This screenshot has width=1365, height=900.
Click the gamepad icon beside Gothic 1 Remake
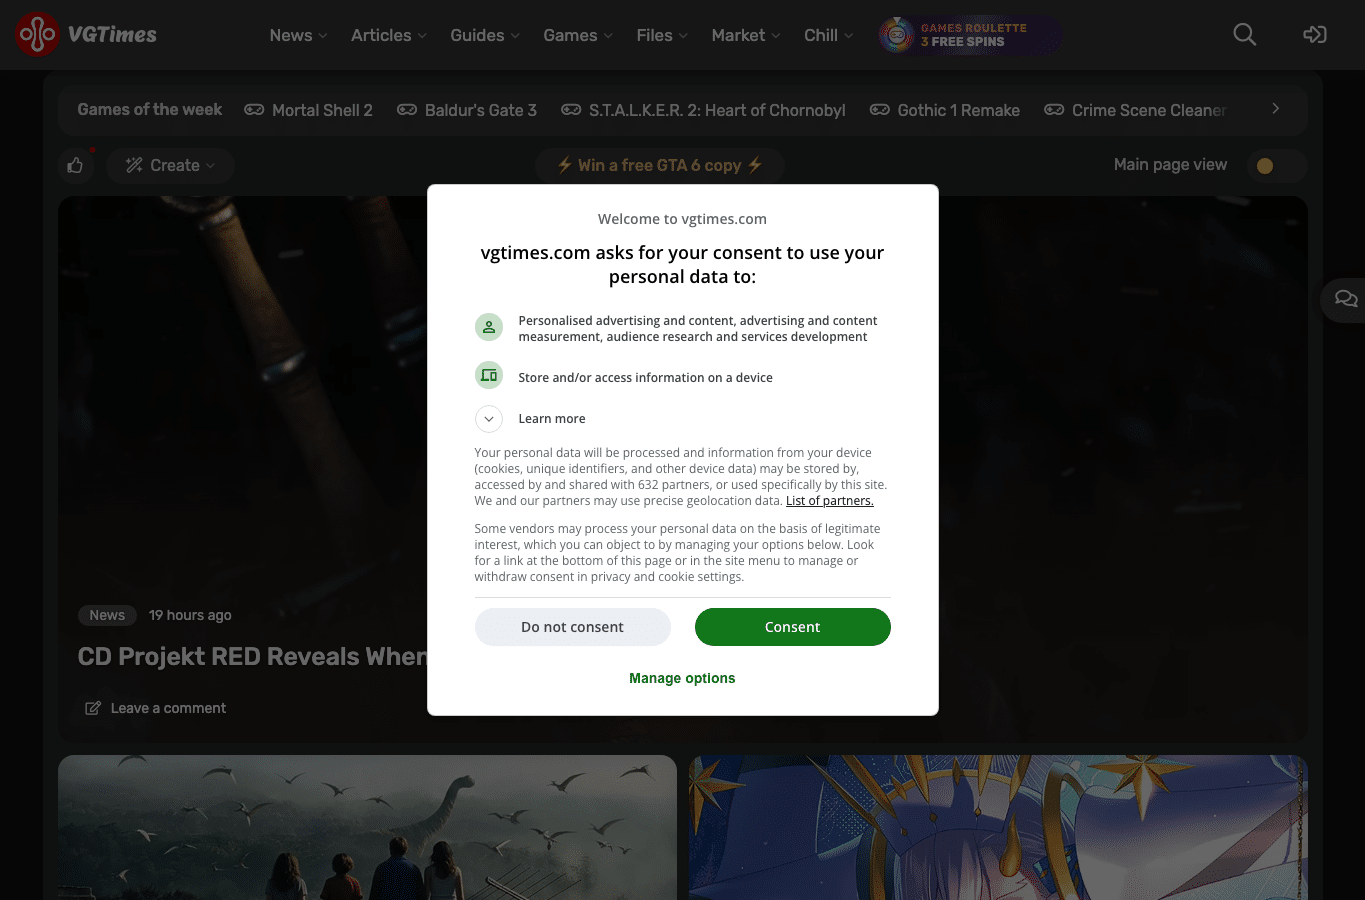pos(880,110)
